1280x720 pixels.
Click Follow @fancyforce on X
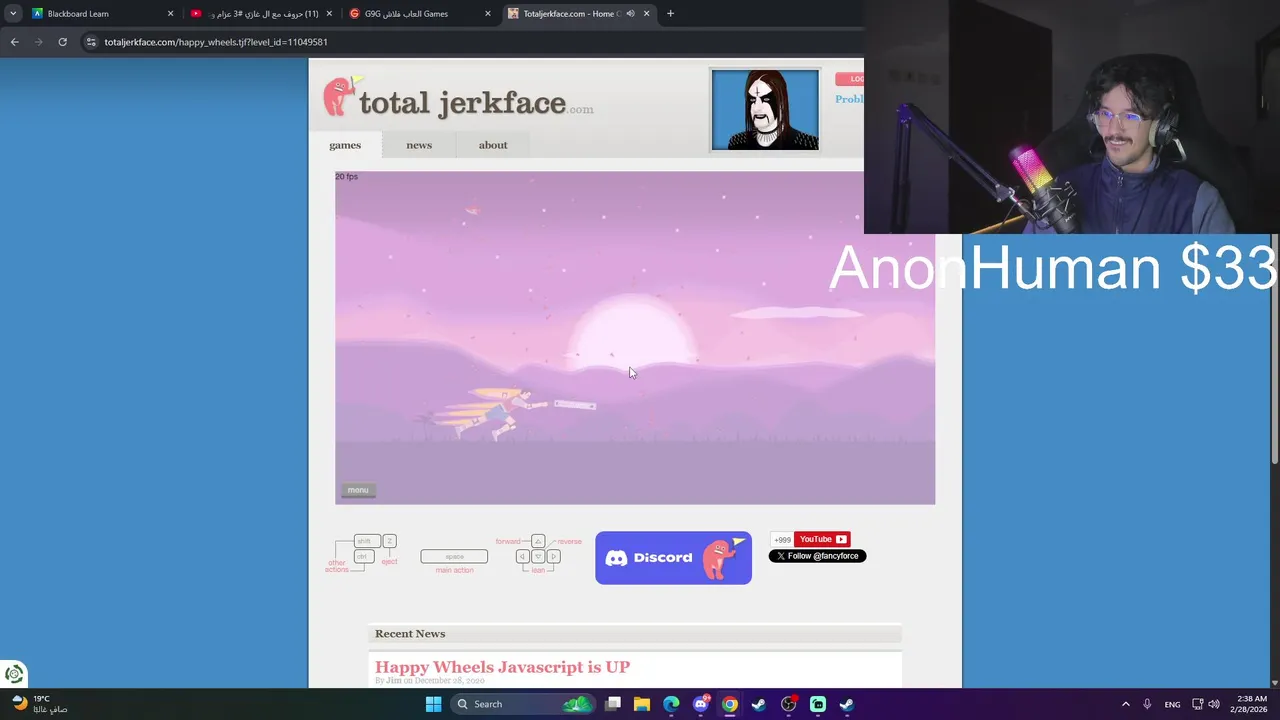(817, 556)
